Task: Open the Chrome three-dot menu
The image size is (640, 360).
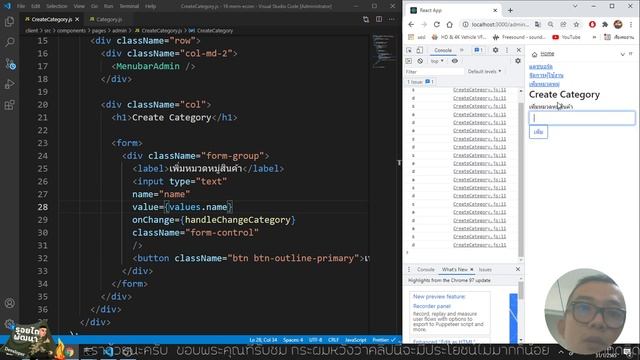Action: tap(631, 24)
